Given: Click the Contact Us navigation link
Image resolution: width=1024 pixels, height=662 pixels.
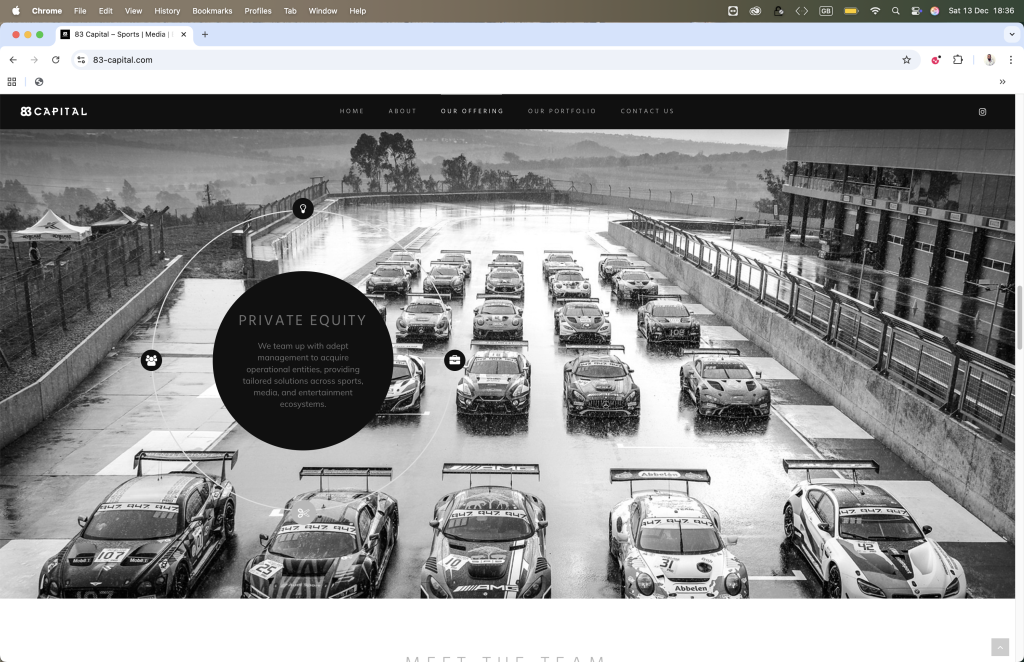Looking at the screenshot, I should (647, 111).
